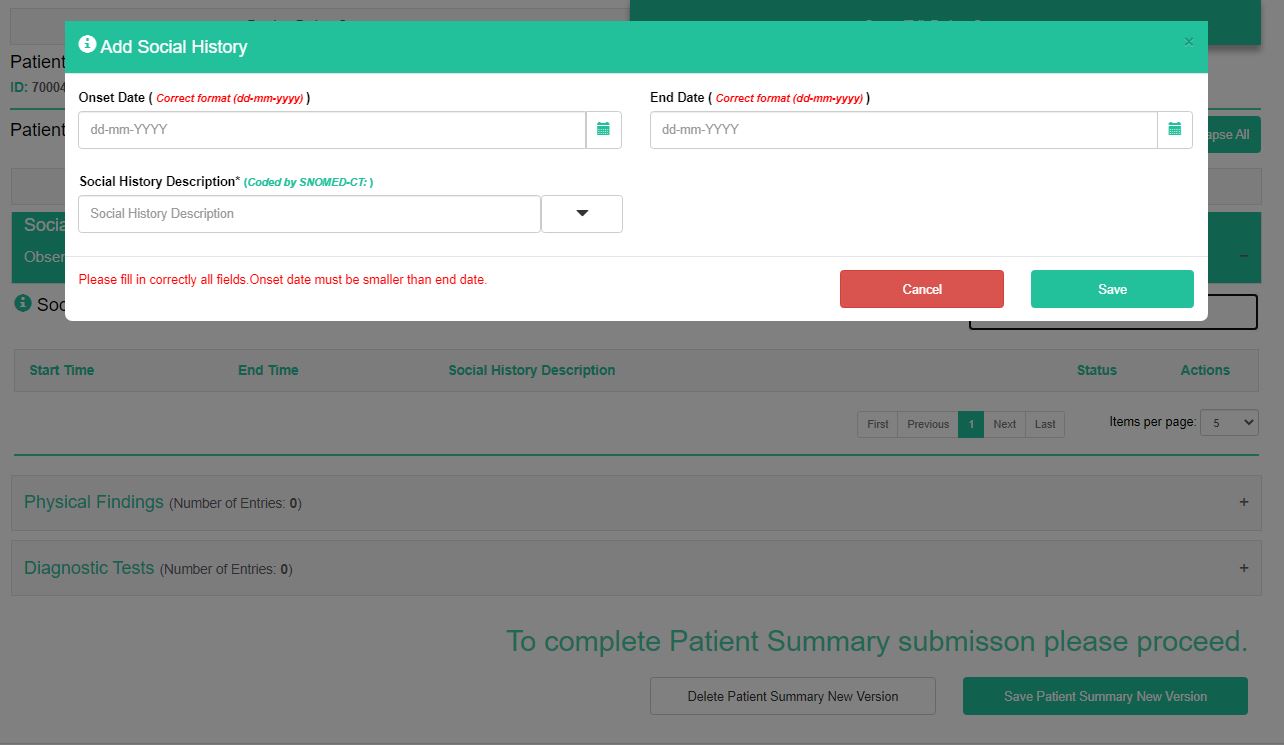Expand Social History Description dropdown arrow

tap(581, 214)
